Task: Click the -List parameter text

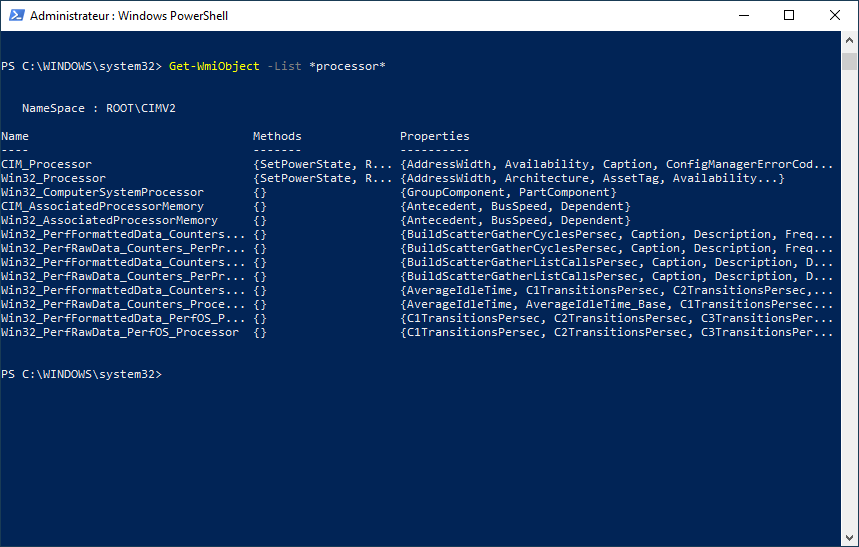Action: click(x=284, y=66)
